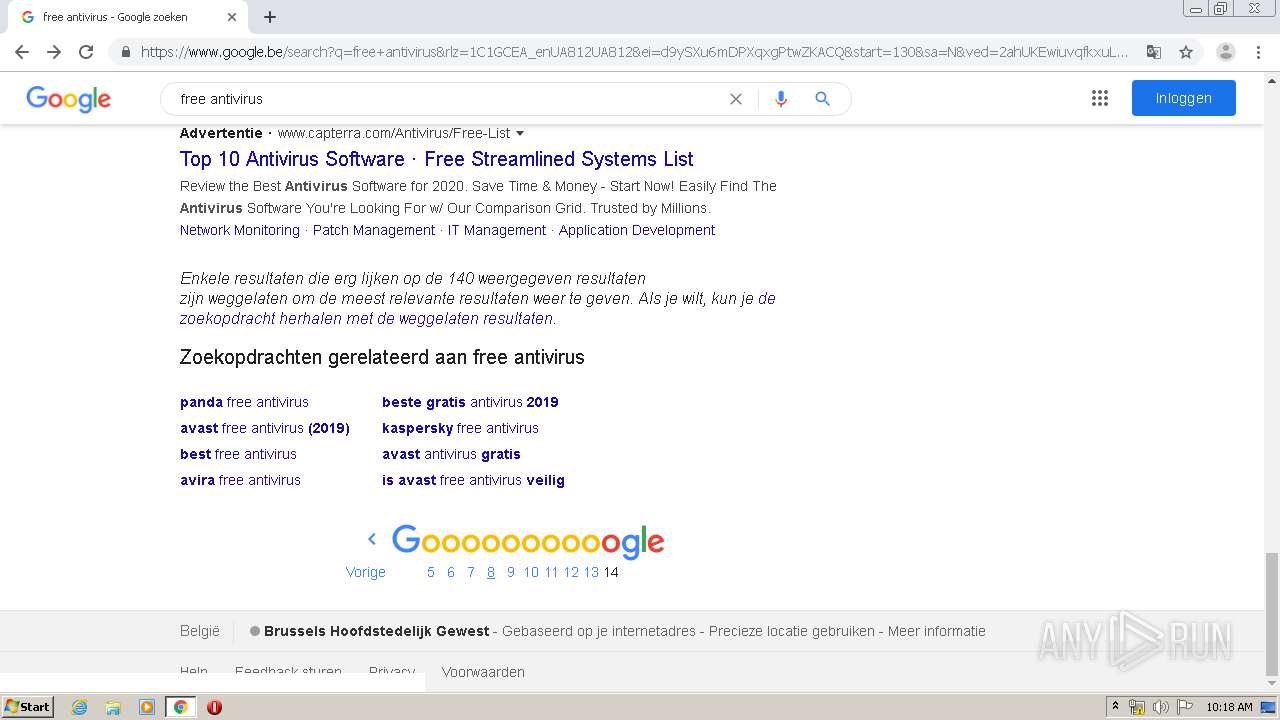
Task: Open the Voorwaarden footer link
Action: tap(483, 672)
